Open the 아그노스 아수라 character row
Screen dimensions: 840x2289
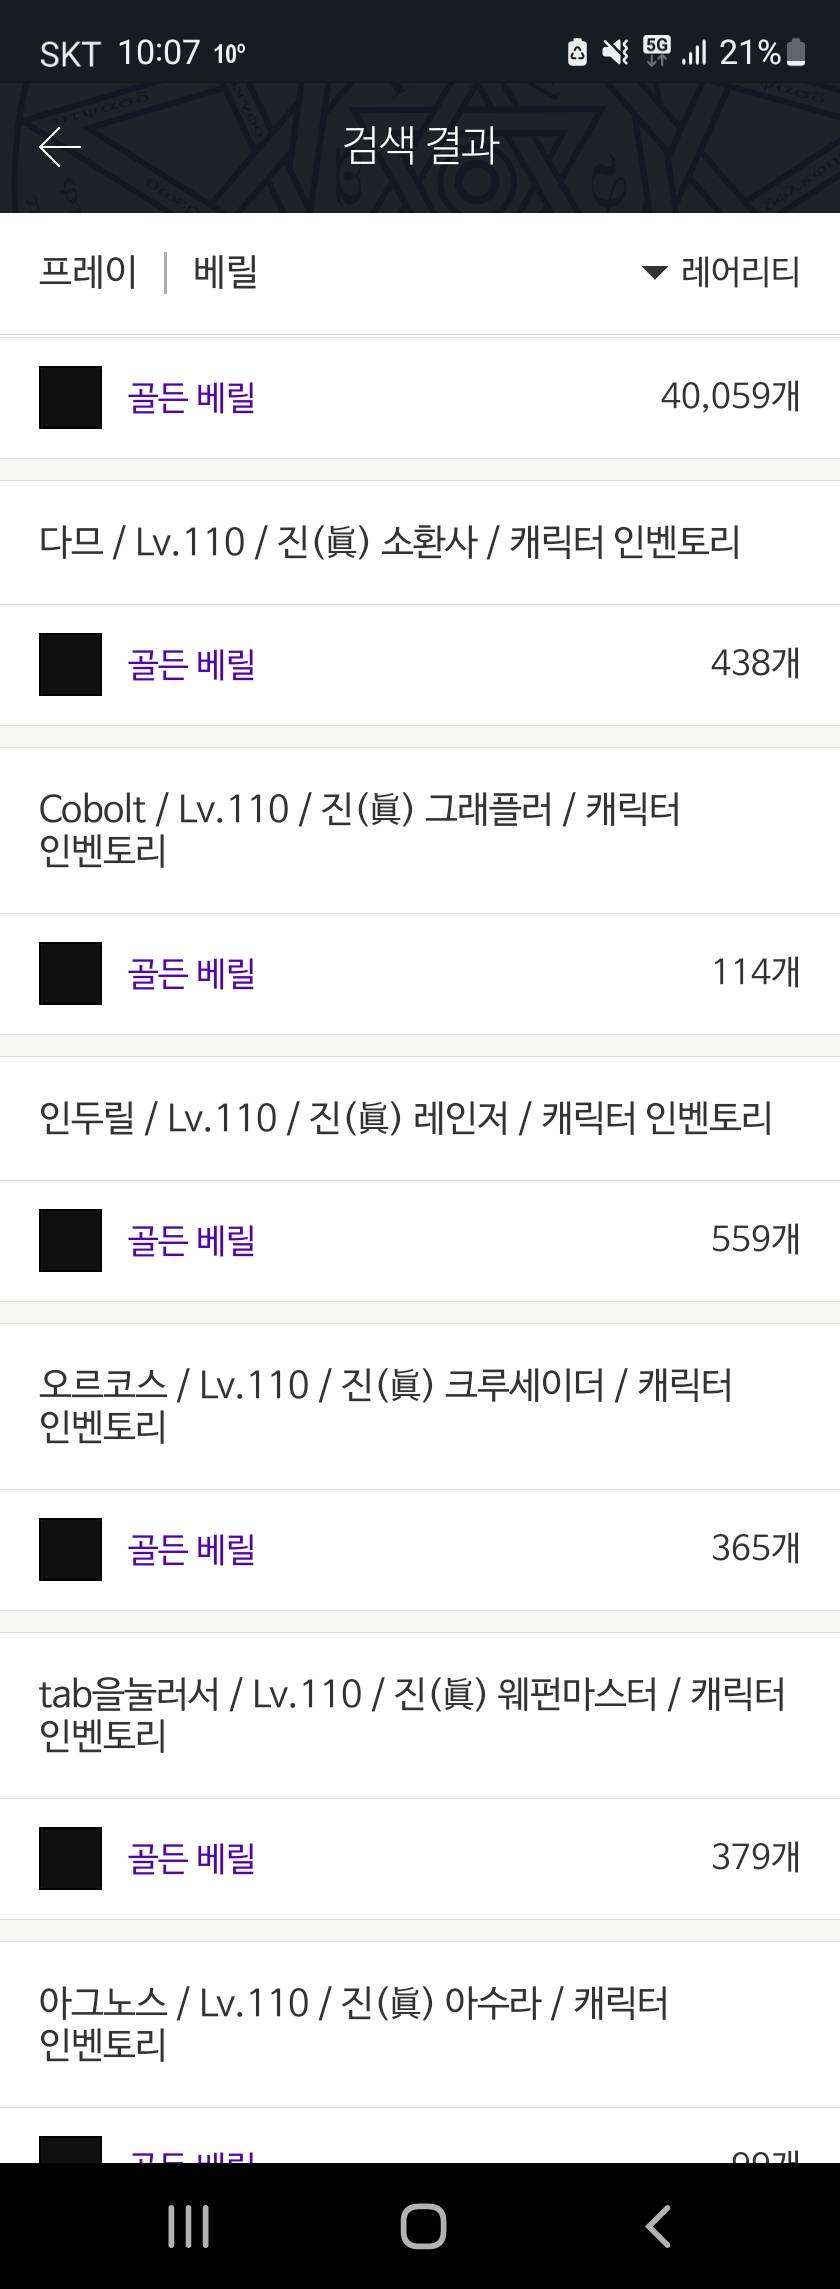353,2023
